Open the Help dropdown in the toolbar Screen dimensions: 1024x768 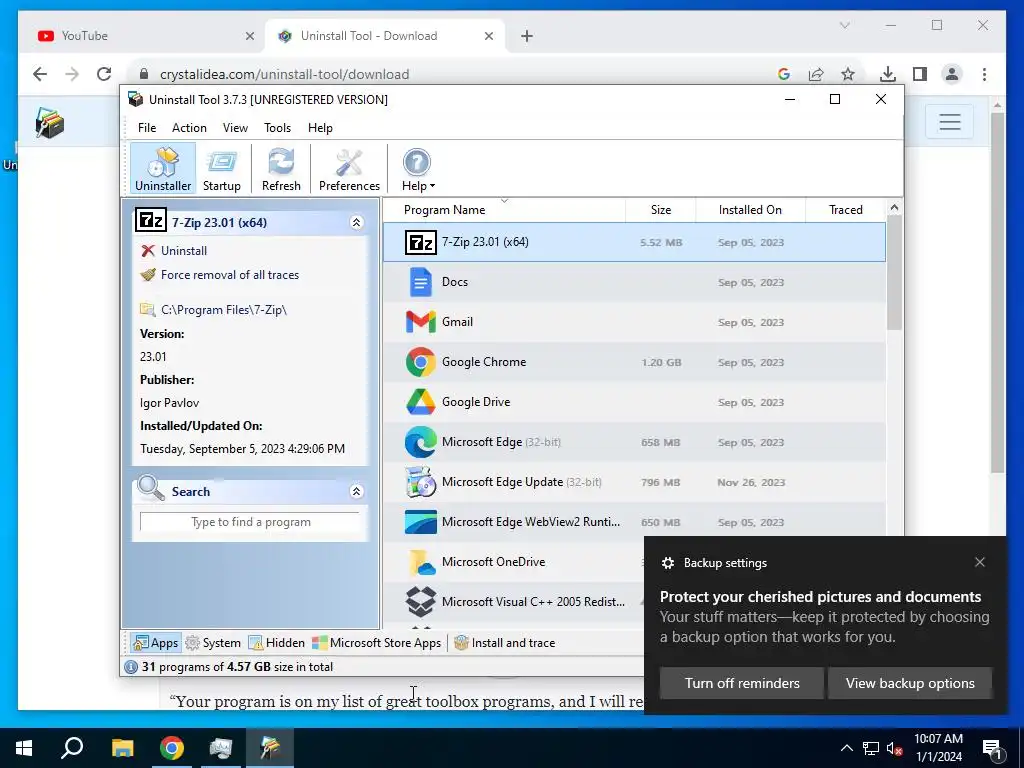pyautogui.click(x=417, y=169)
